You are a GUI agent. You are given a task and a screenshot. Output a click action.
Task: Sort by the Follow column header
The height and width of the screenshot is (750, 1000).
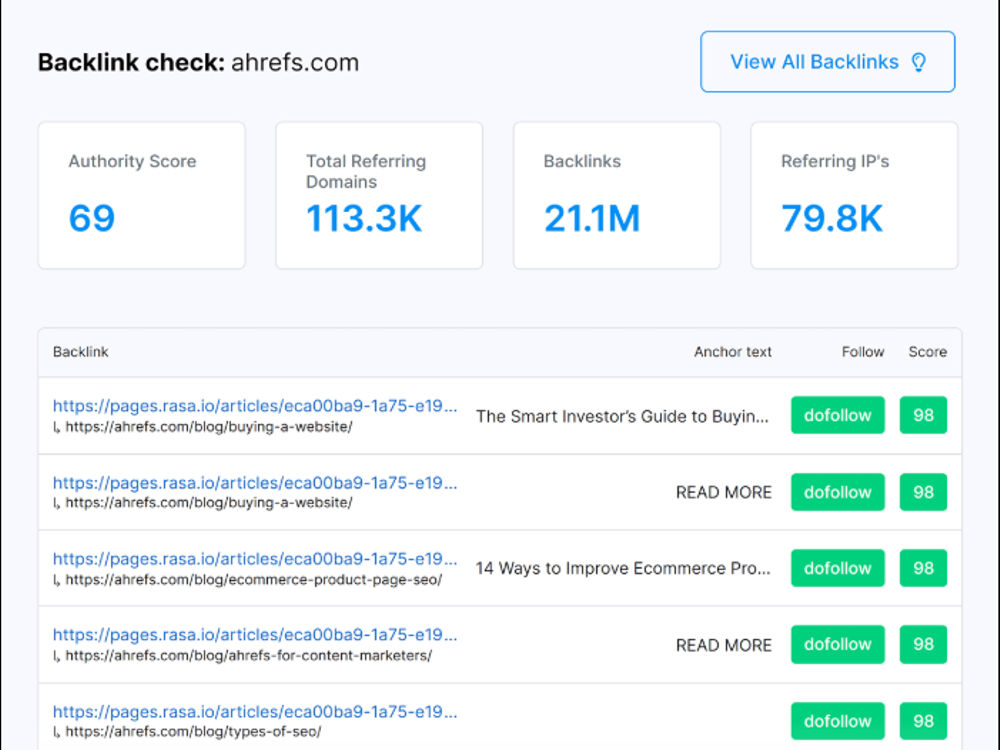click(863, 352)
